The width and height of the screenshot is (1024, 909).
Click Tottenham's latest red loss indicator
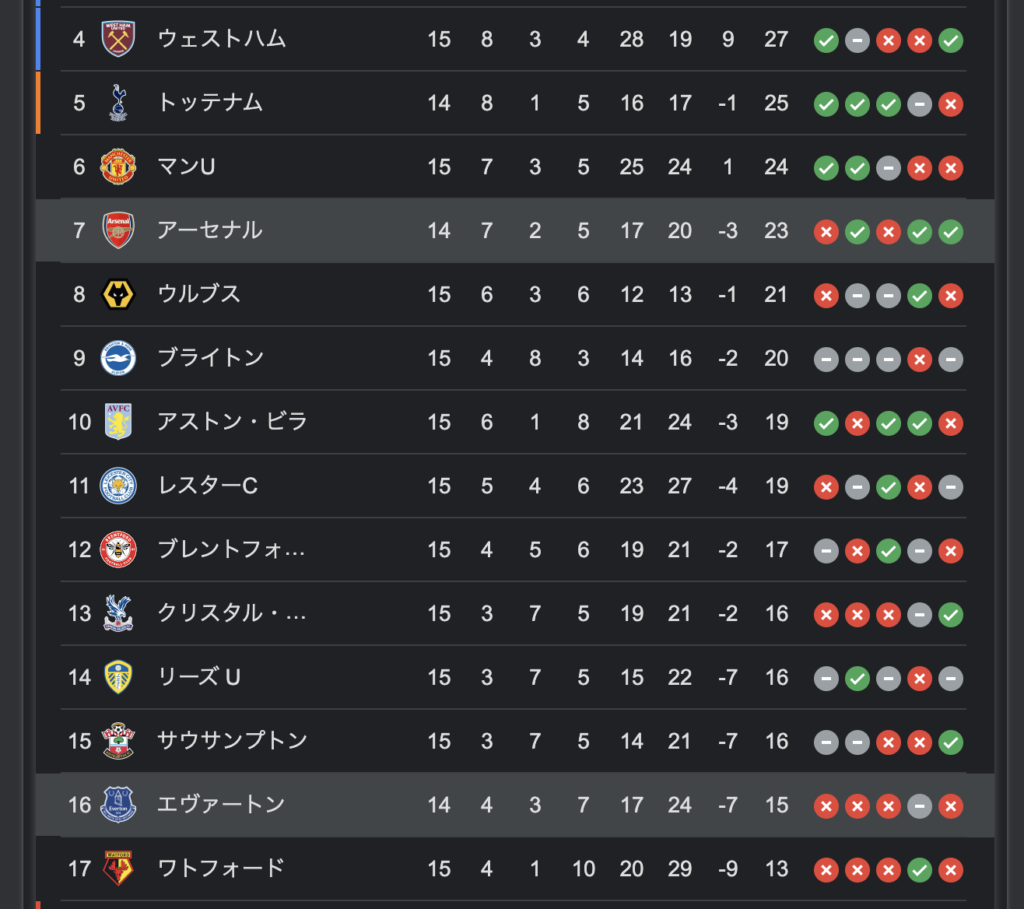pyautogui.click(x=951, y=104)
